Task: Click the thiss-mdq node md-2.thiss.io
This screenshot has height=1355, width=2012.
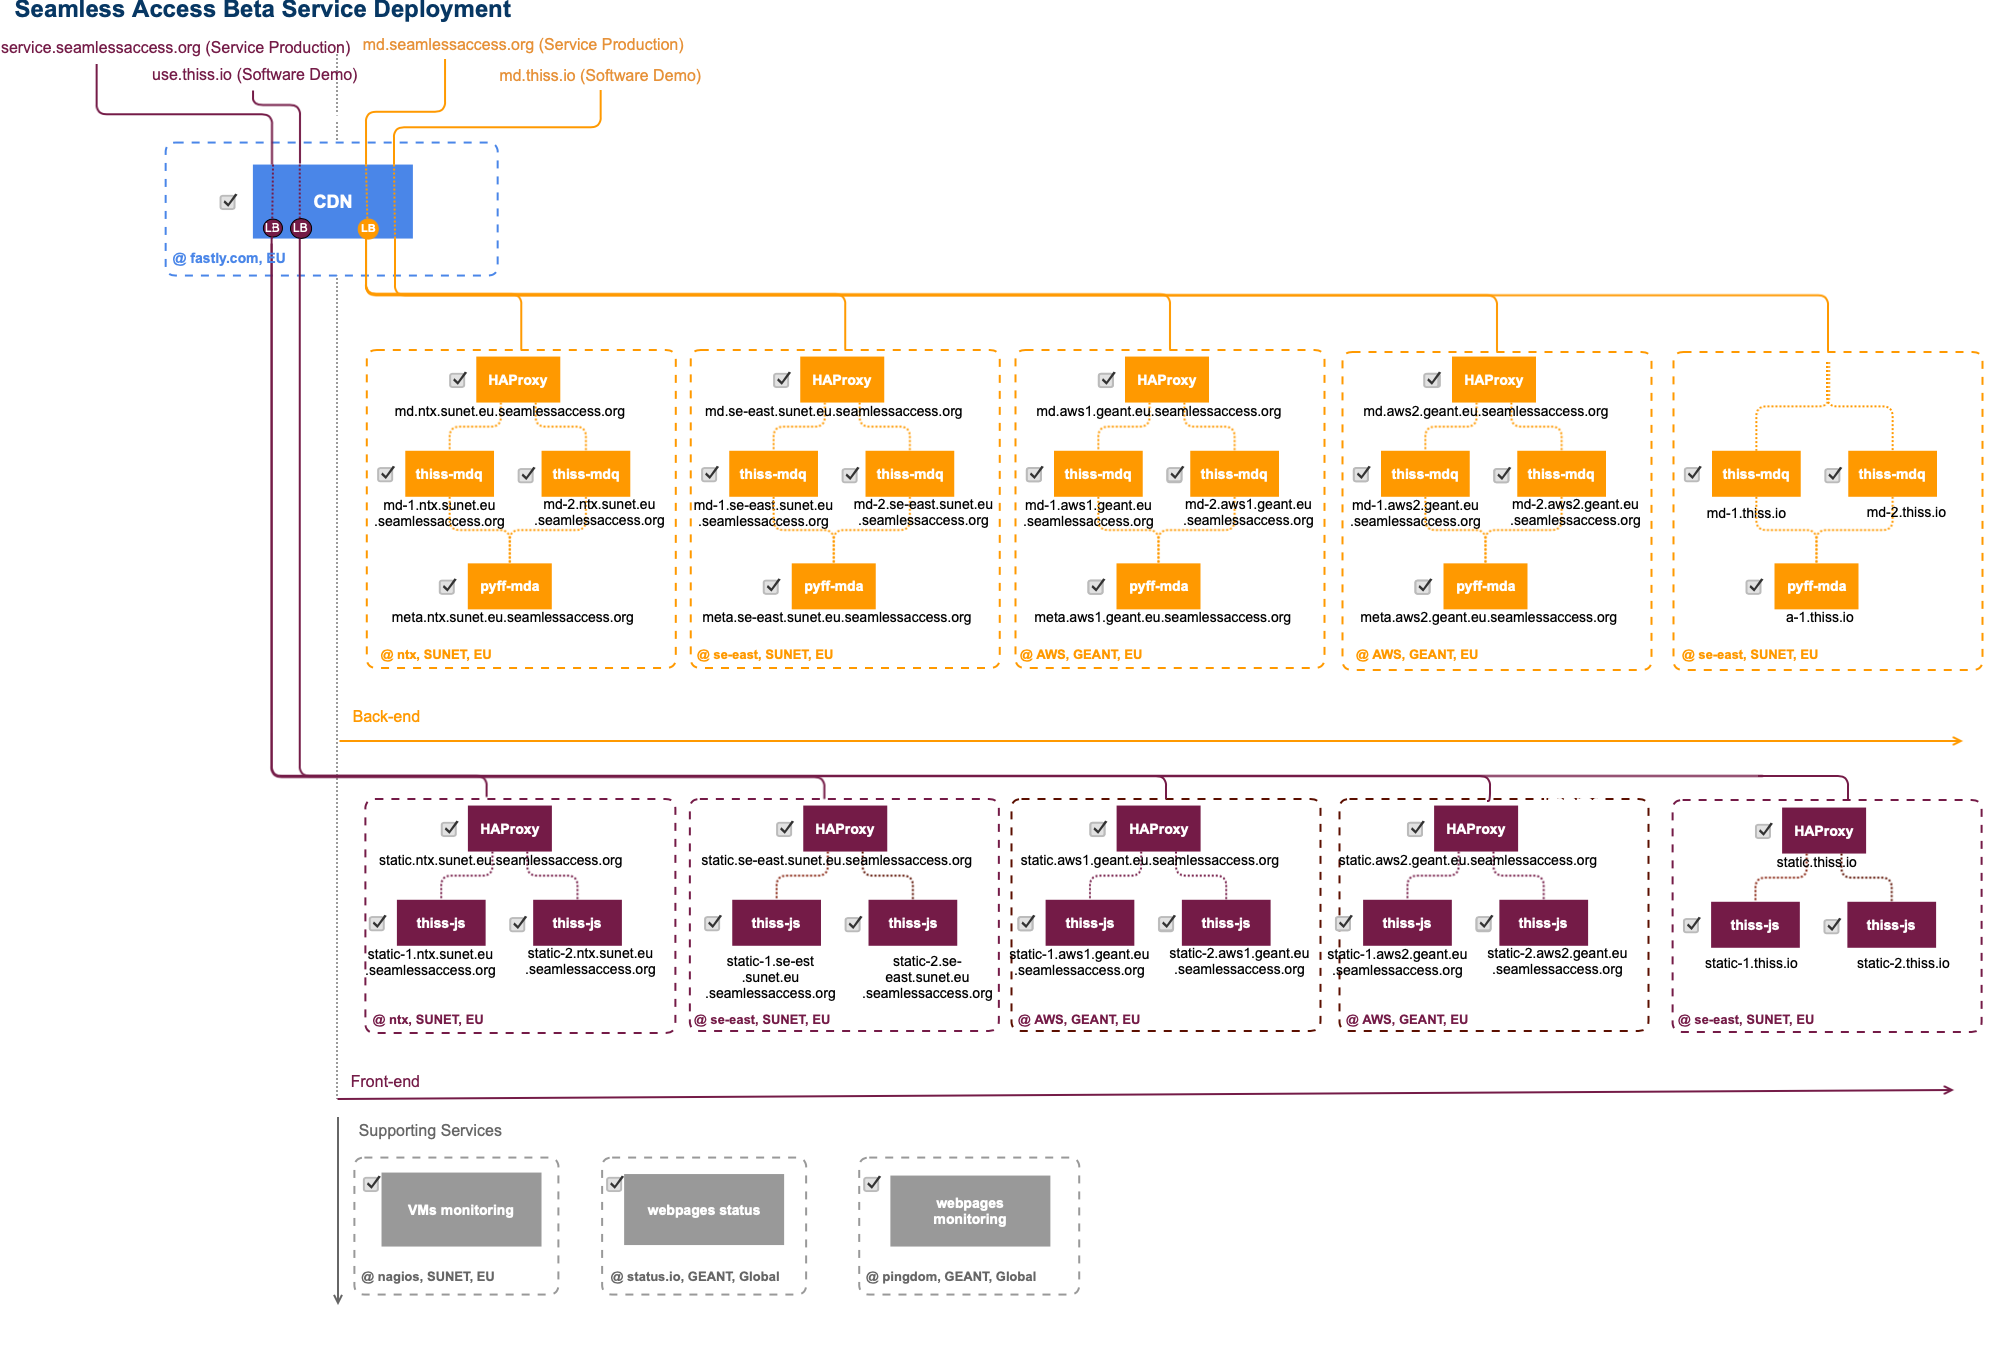Action: click(x=1892, y=474)
